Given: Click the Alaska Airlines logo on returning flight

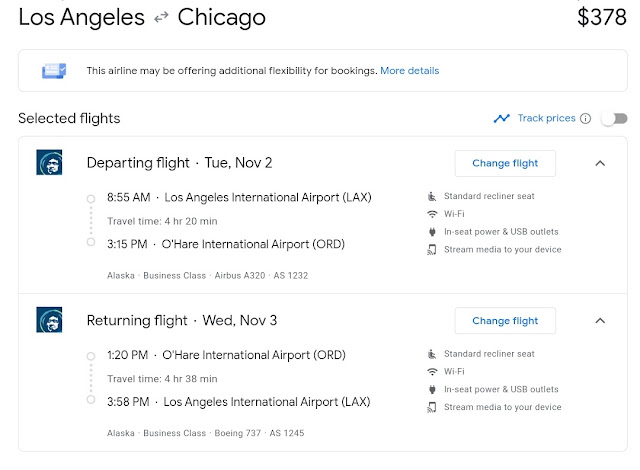Looking at the screenshot, I should [49, 319].
